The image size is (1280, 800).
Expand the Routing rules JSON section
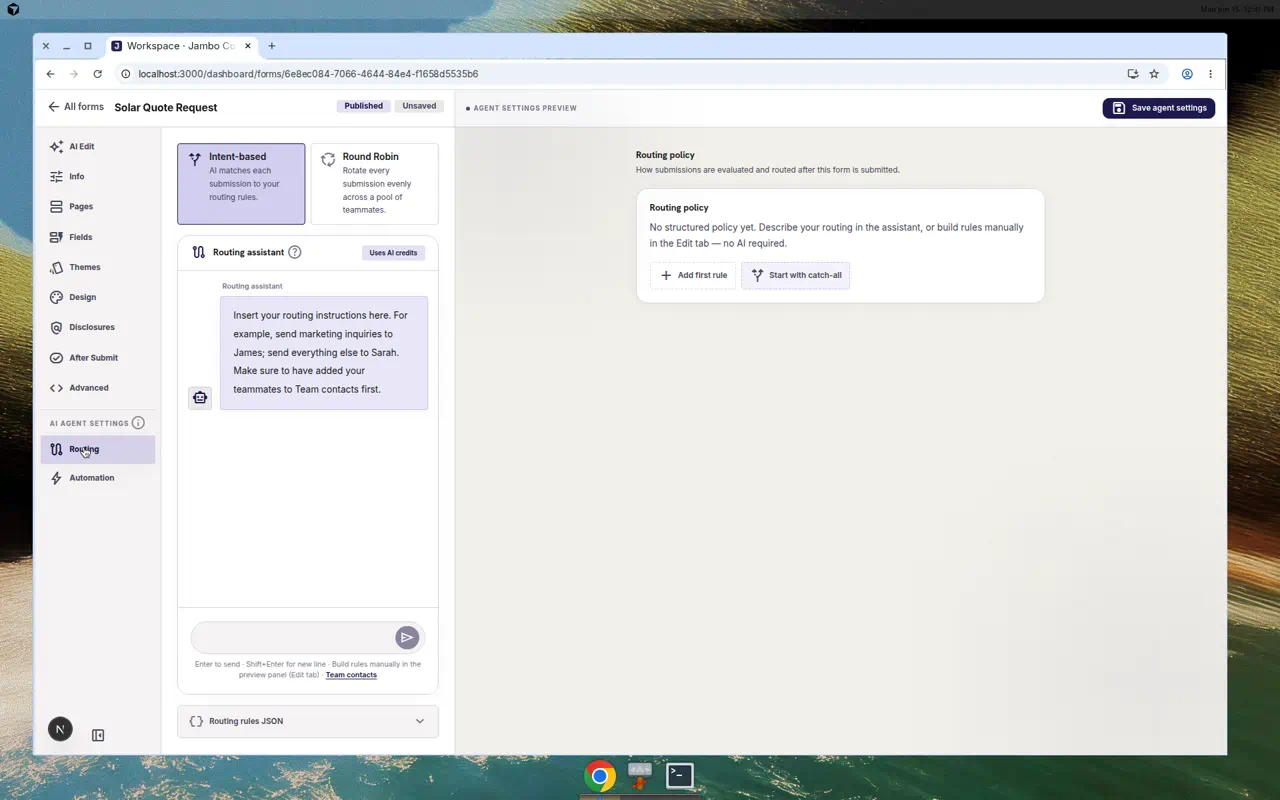[308, 721]
